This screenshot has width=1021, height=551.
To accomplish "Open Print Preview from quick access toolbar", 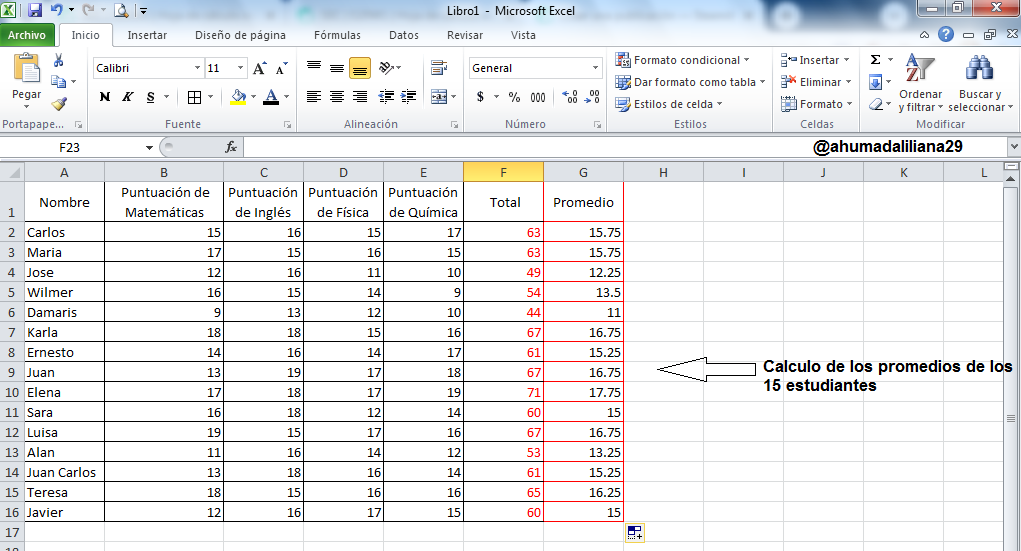I will point(121,10).
